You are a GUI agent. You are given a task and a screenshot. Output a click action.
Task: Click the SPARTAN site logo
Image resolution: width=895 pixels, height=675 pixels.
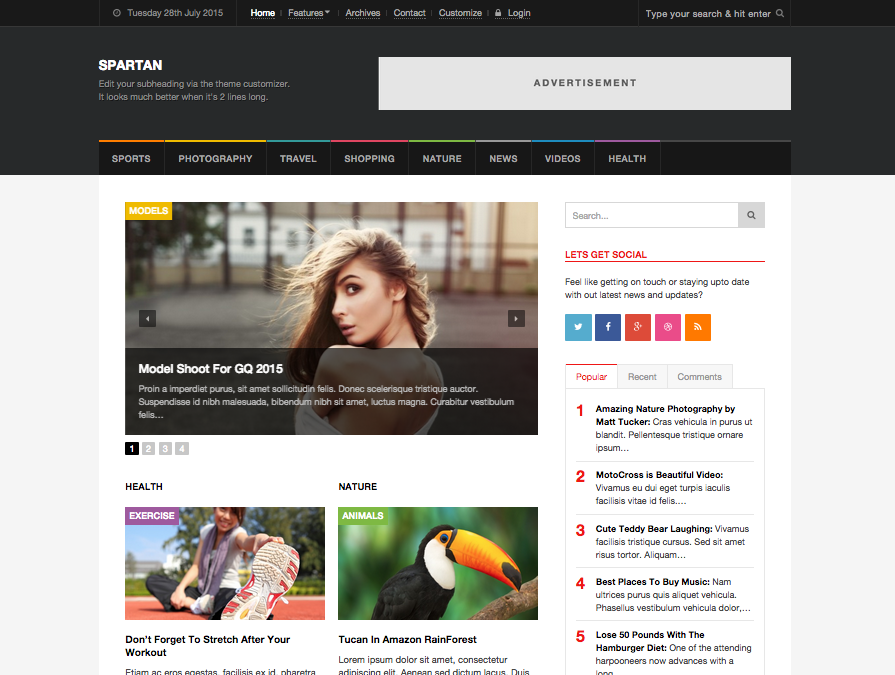pyautogui.click(x=130, y=65)
